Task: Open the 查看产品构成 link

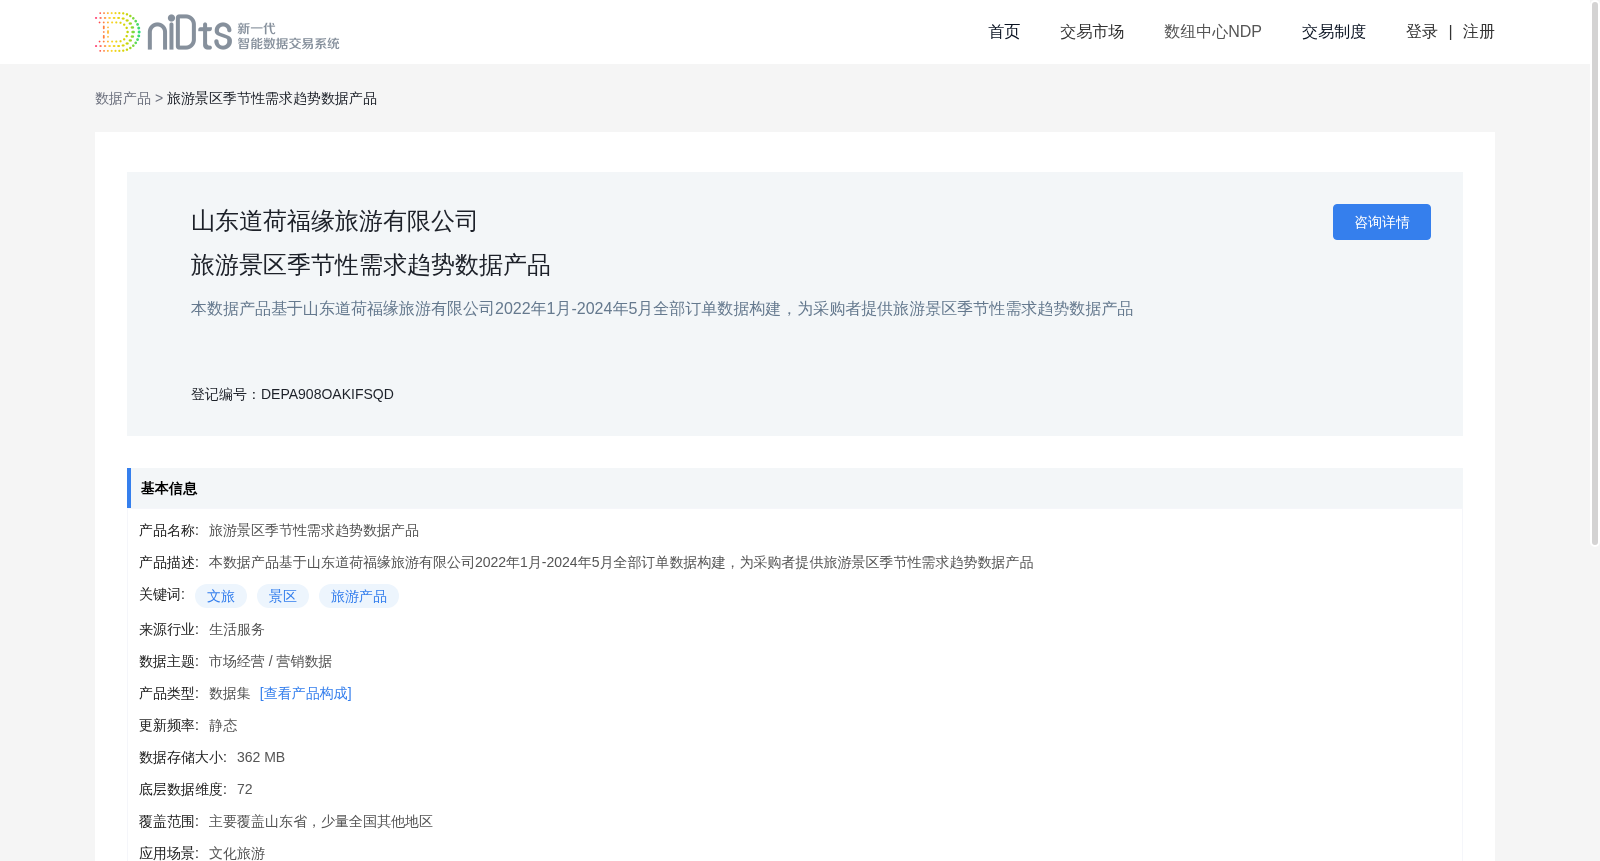Action: (306, 693)
